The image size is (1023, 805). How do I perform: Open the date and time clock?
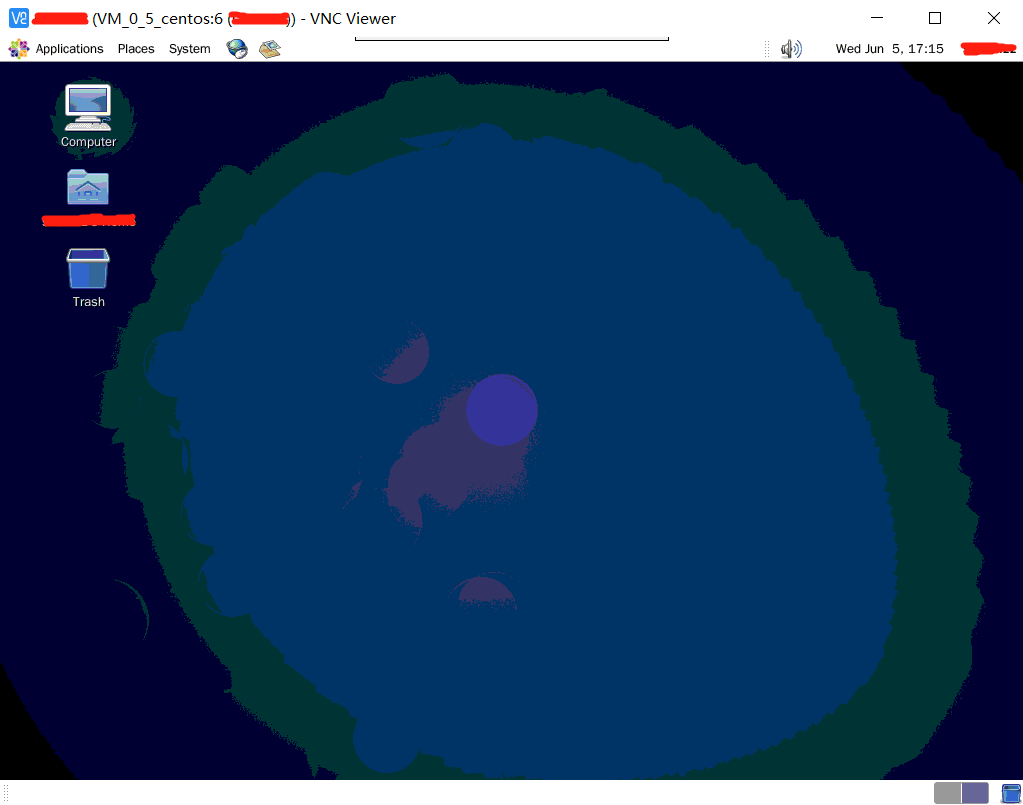pyautogui.click(x=889, y=49)
